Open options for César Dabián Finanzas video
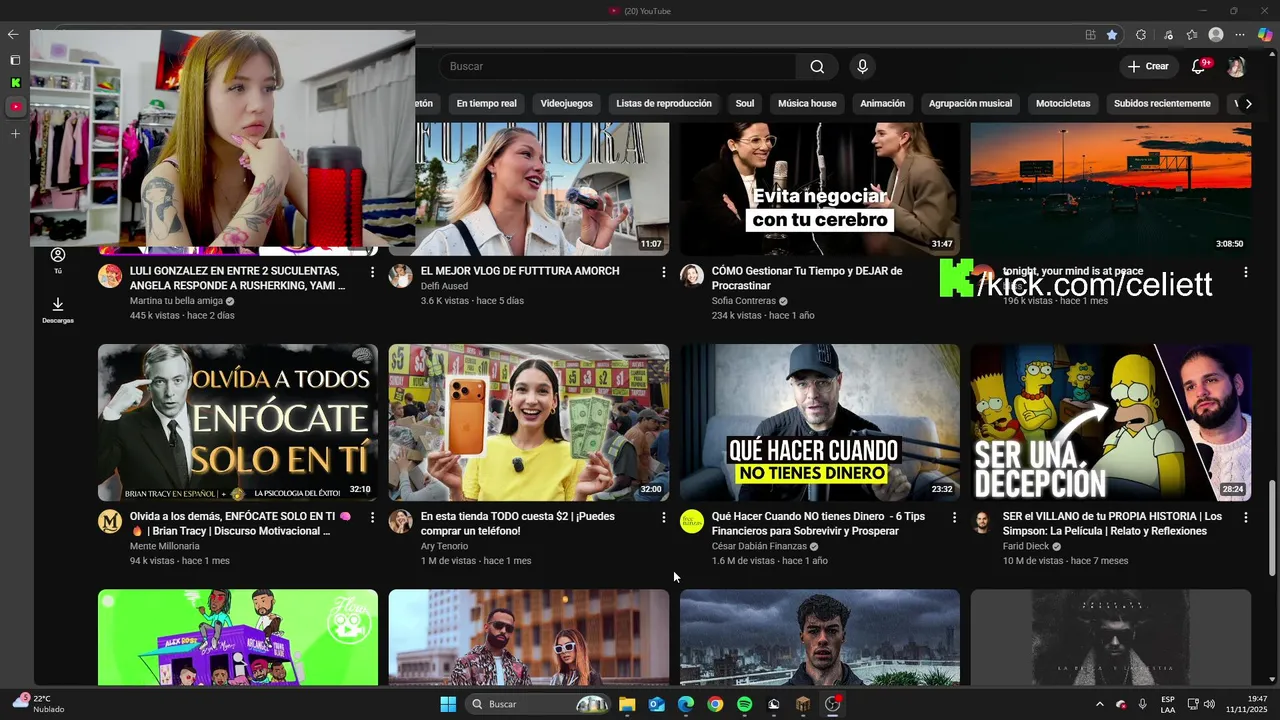This screenshot has width=1280, height=720. tap(954, 517)
